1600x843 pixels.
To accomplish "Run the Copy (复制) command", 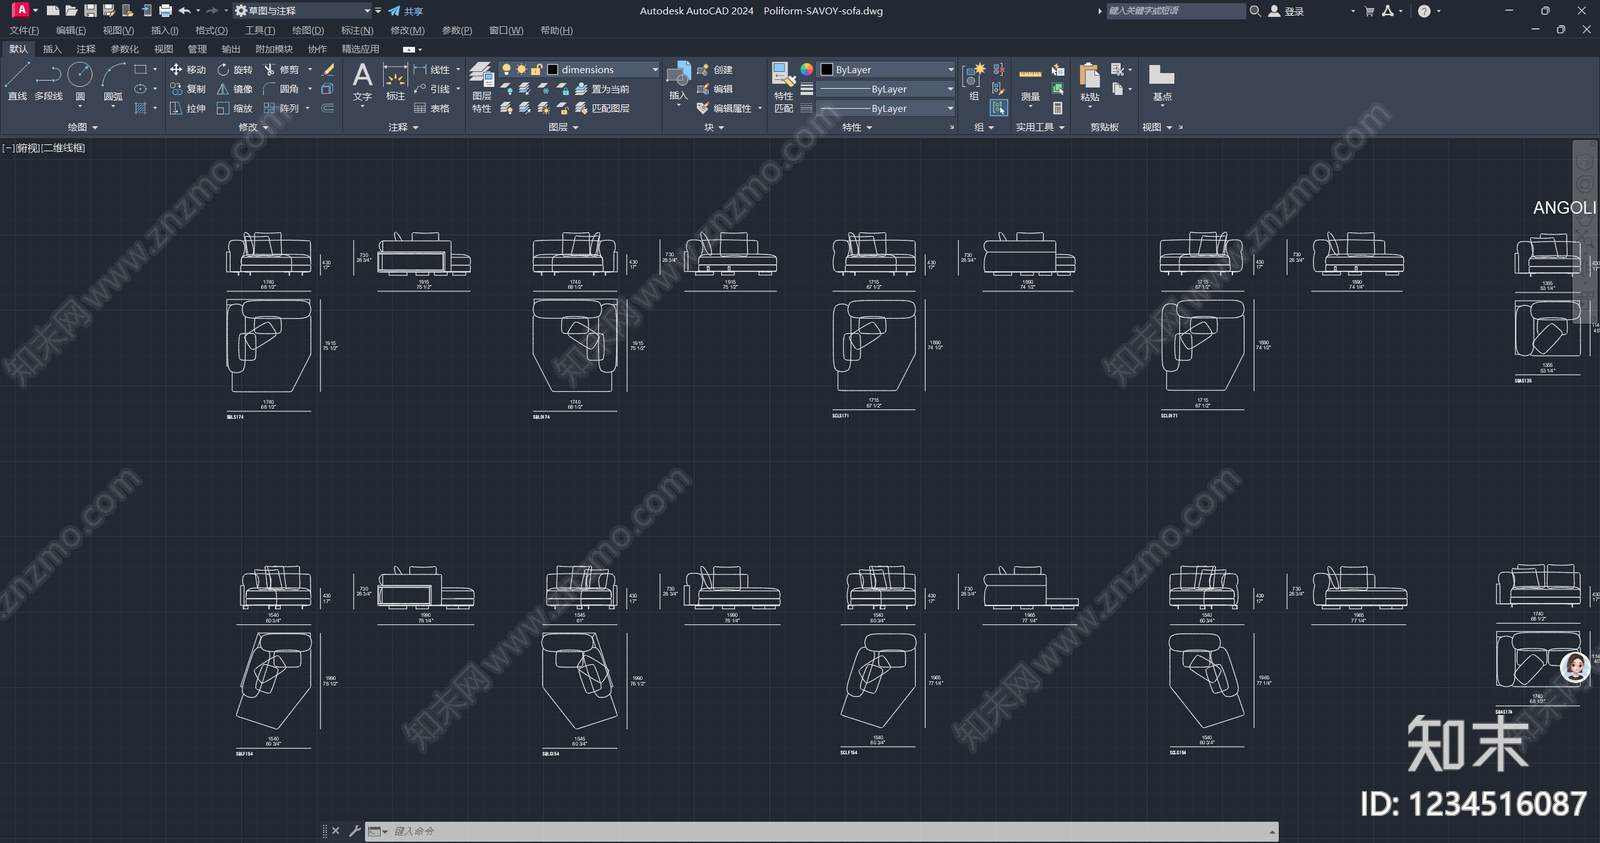I will click(187, 89).
